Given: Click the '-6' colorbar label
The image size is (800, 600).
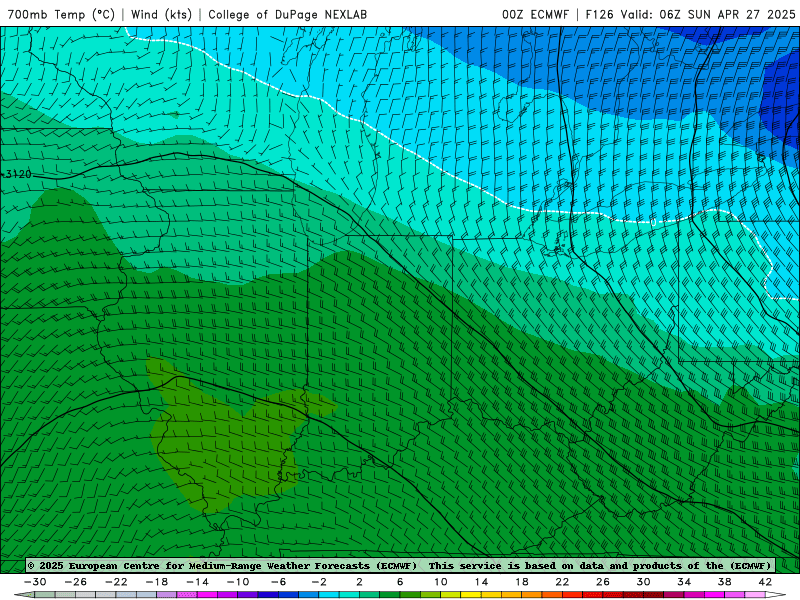Looking at the screenshot, I should point(278,582).
